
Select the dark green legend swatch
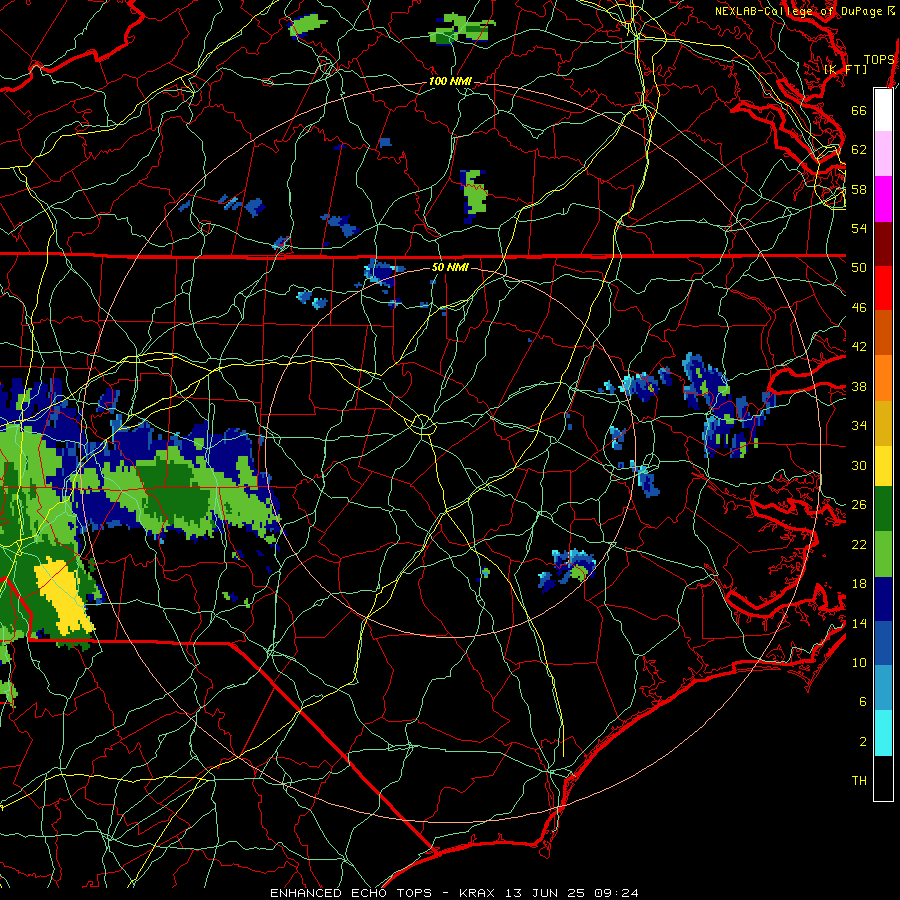pos(883,509)
